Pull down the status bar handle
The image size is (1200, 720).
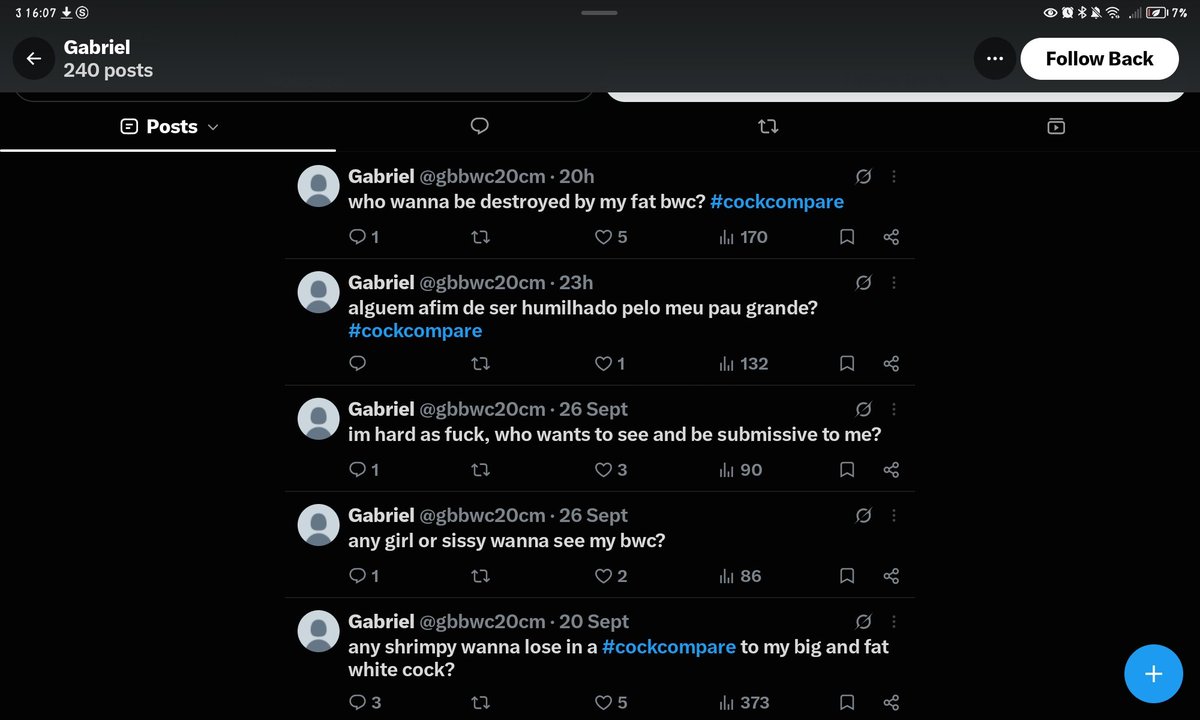tap(600, 12)
